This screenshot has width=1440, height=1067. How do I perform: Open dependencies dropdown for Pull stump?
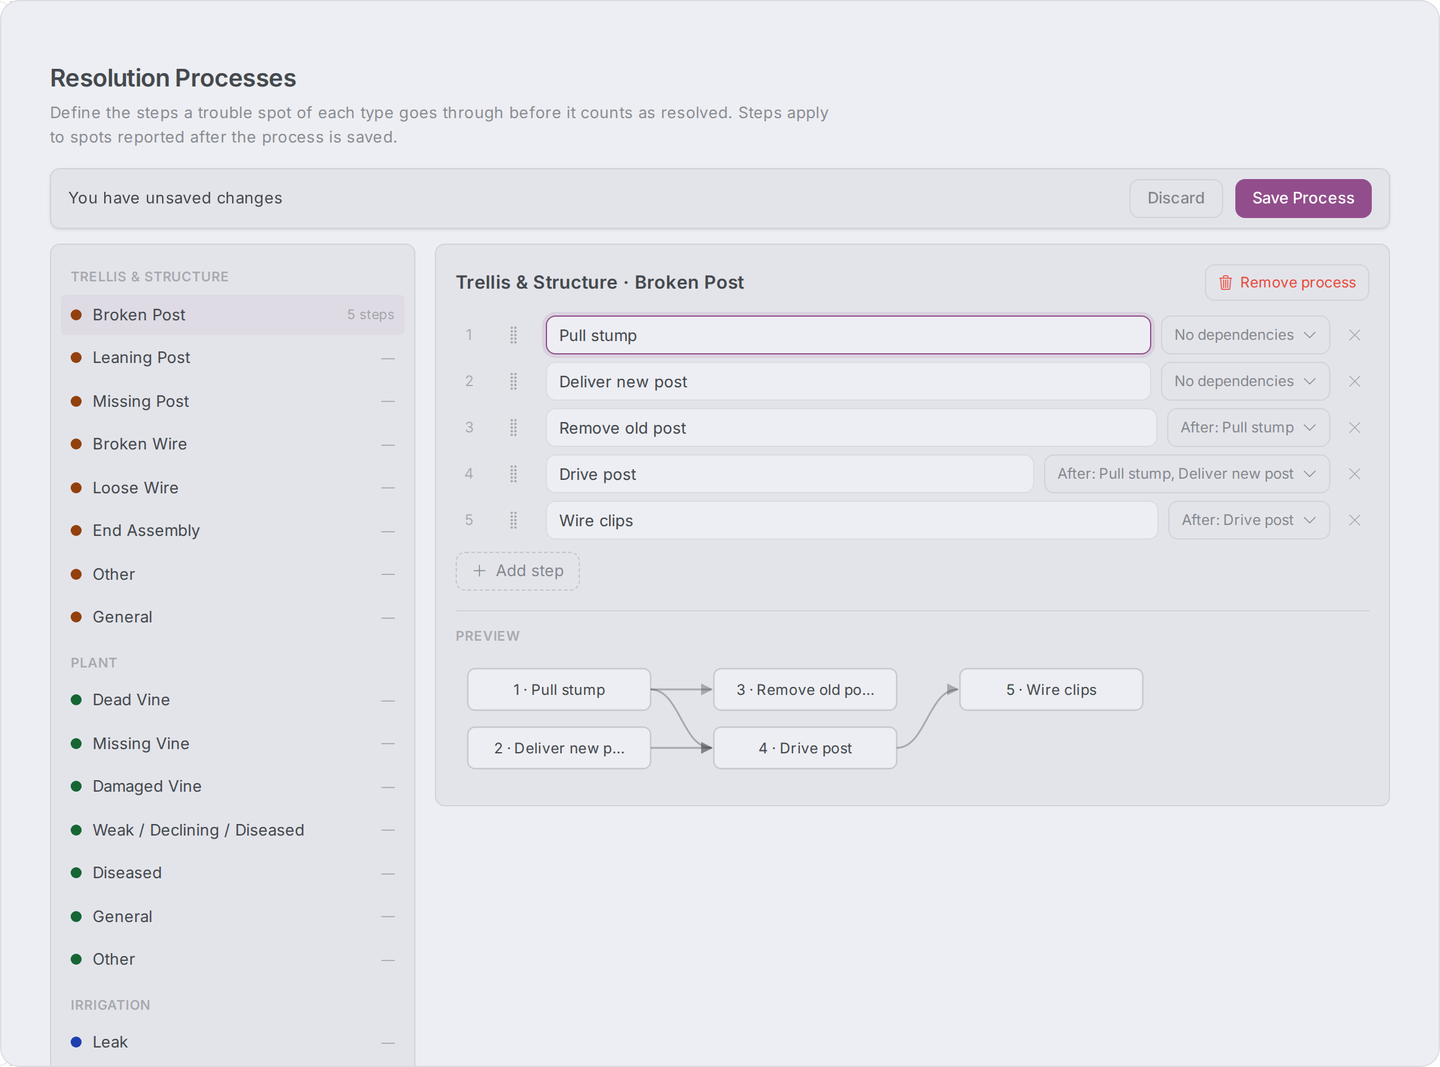click(x=1245, y=335)
